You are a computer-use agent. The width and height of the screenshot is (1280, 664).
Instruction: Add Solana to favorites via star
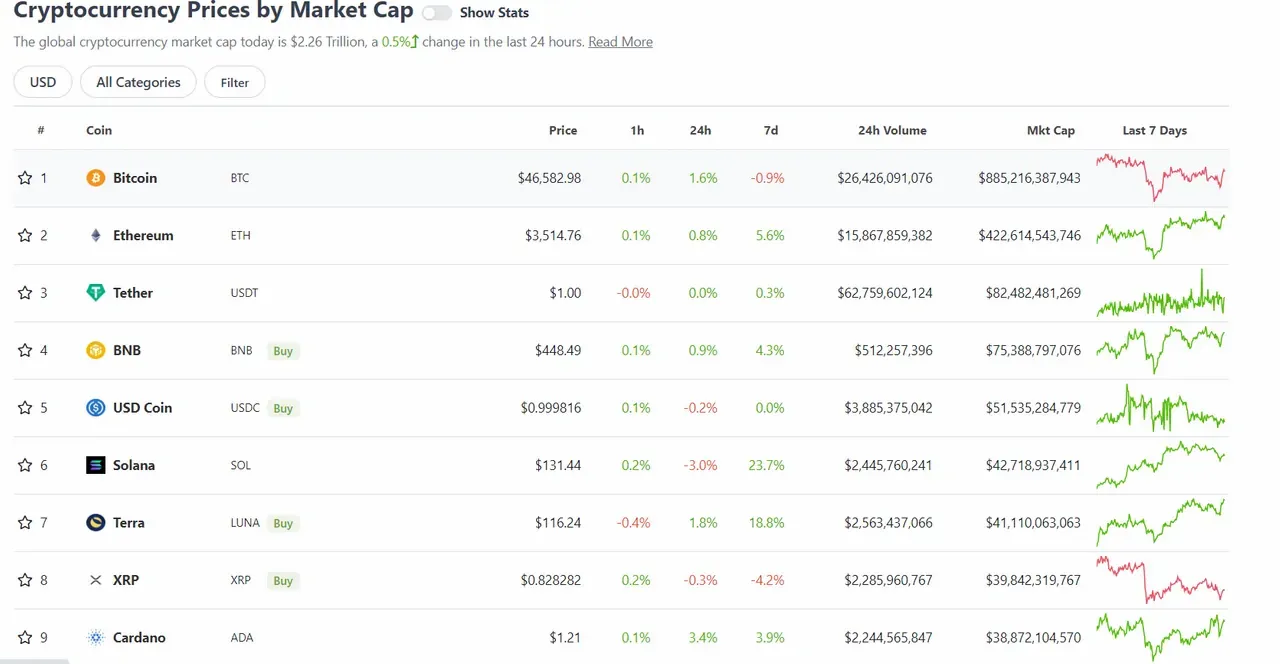pos(25,466)
